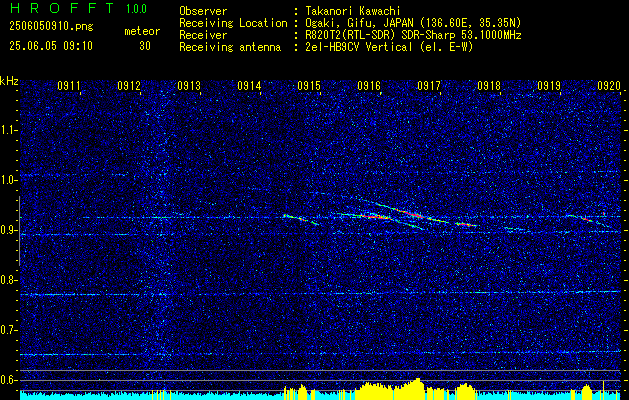The height and width of the screenshot is (400, 629).
Task: Click the meteor count value 30
Action: [x=145, y=46]
